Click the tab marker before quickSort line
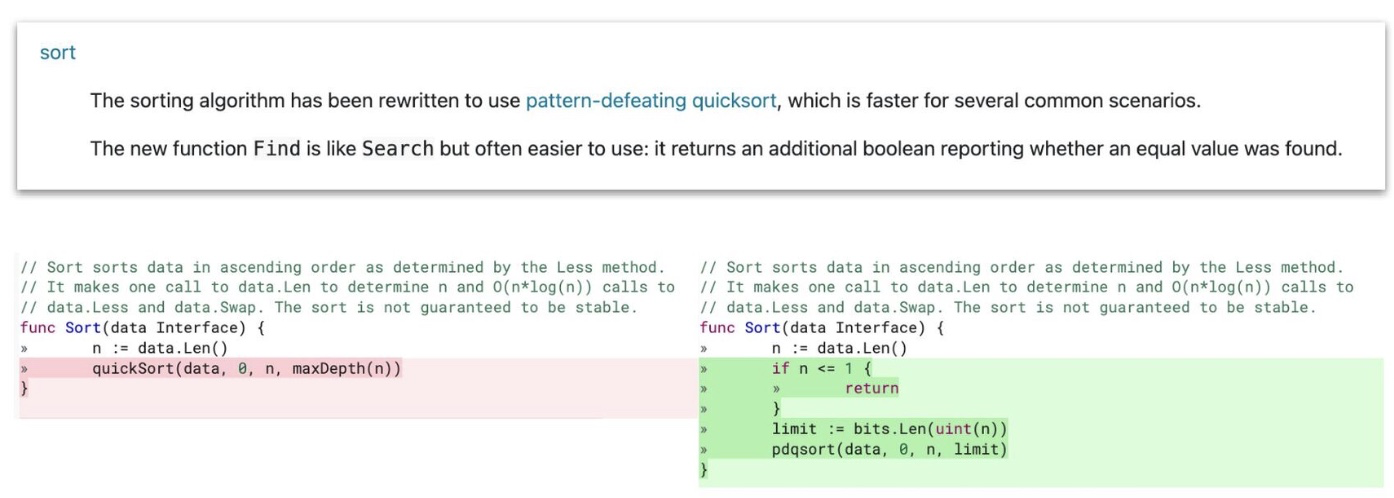 tap(23, 370)
